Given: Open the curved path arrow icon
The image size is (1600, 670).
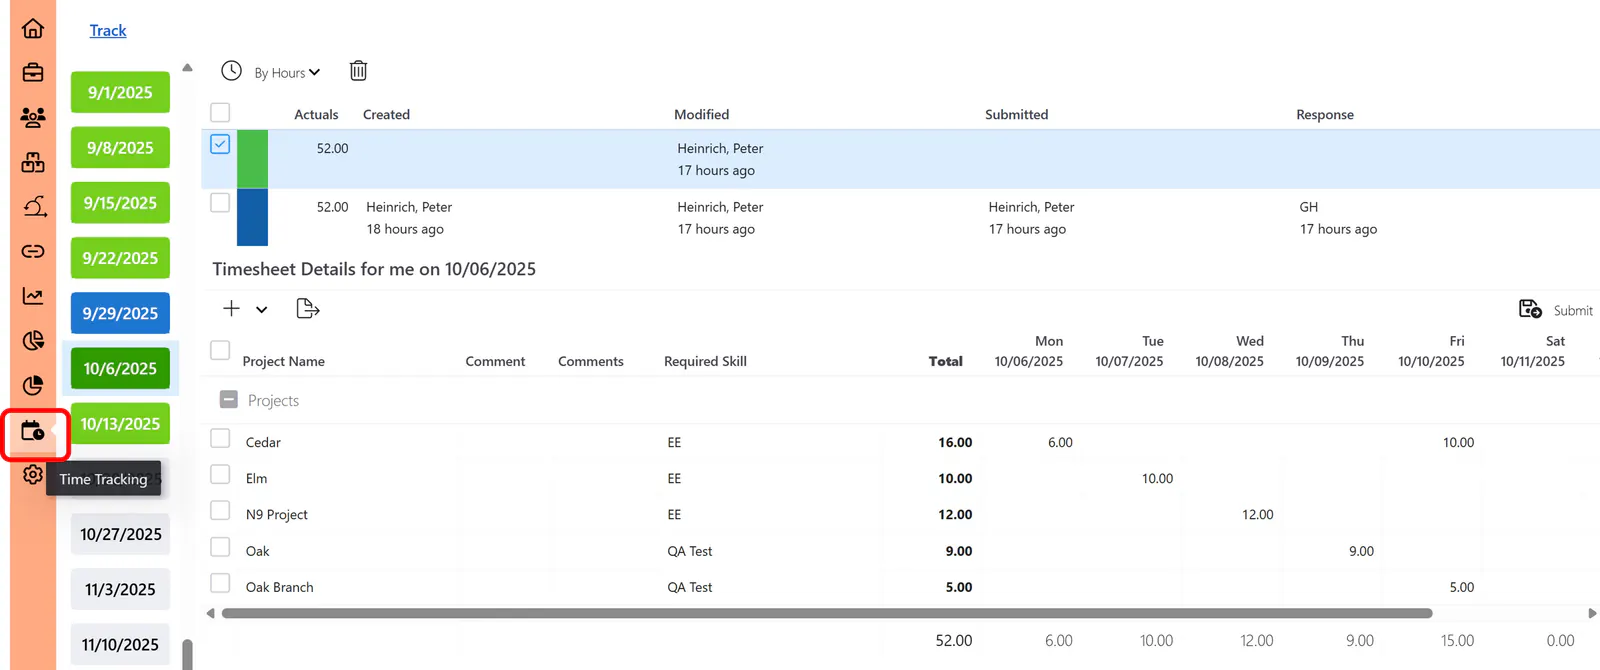Looking at the screenshot, I should click(33, 207).
